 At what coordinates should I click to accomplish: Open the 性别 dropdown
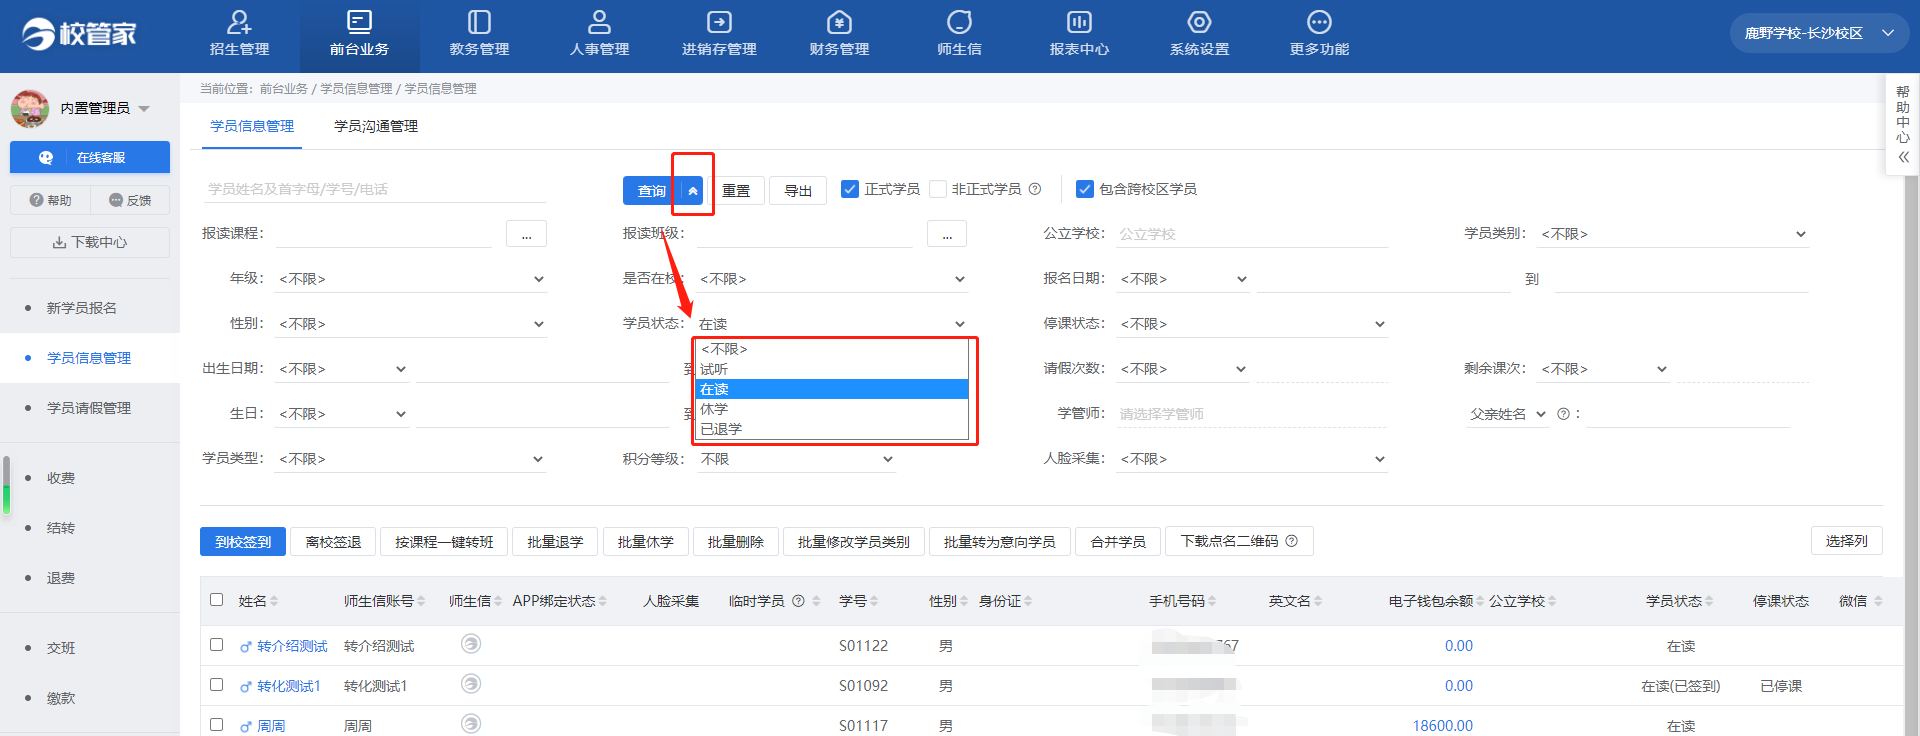(x=411, y=324)
